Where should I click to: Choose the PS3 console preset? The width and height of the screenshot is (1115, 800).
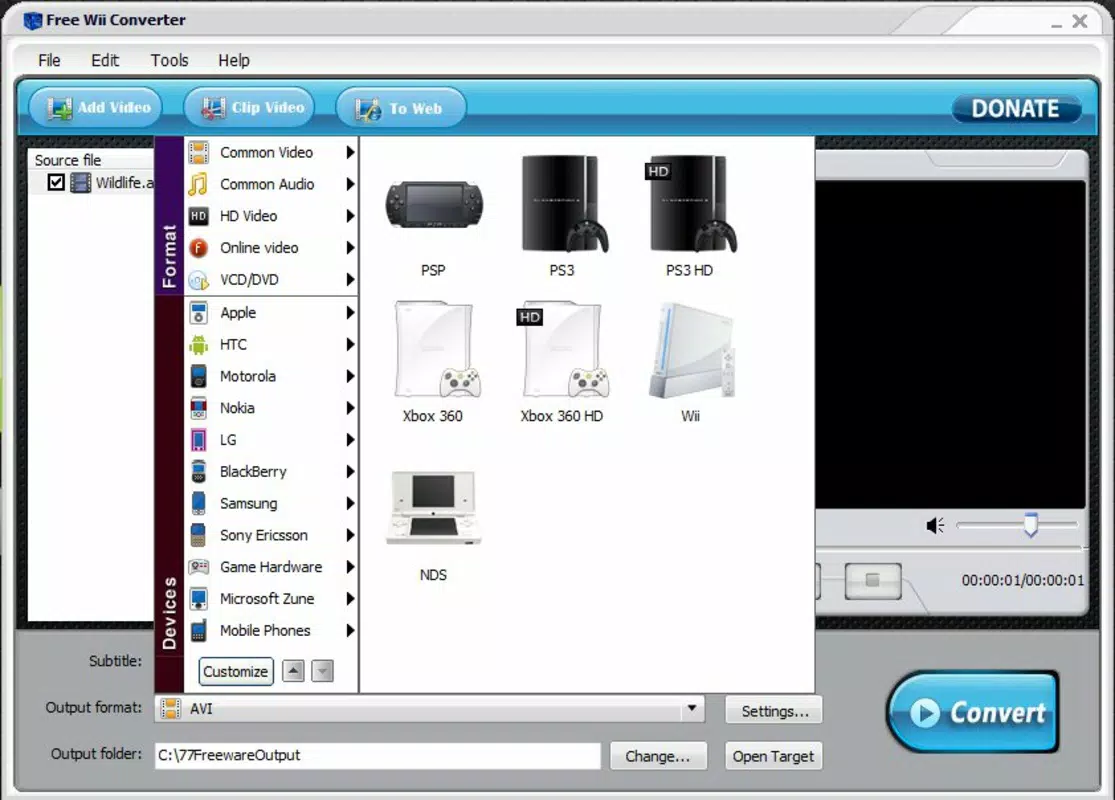pos(564,204)
